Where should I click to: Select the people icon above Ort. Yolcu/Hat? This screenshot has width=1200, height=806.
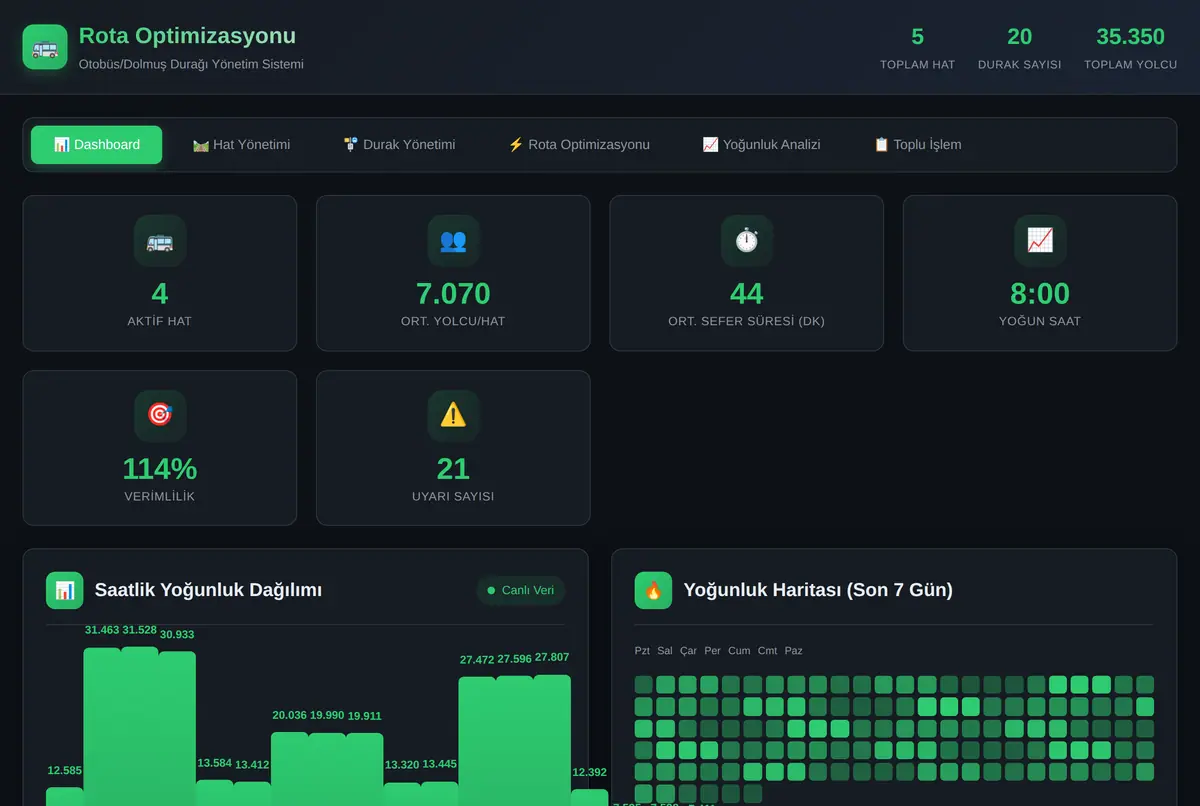pyautogui.click(x=453, y=241)
